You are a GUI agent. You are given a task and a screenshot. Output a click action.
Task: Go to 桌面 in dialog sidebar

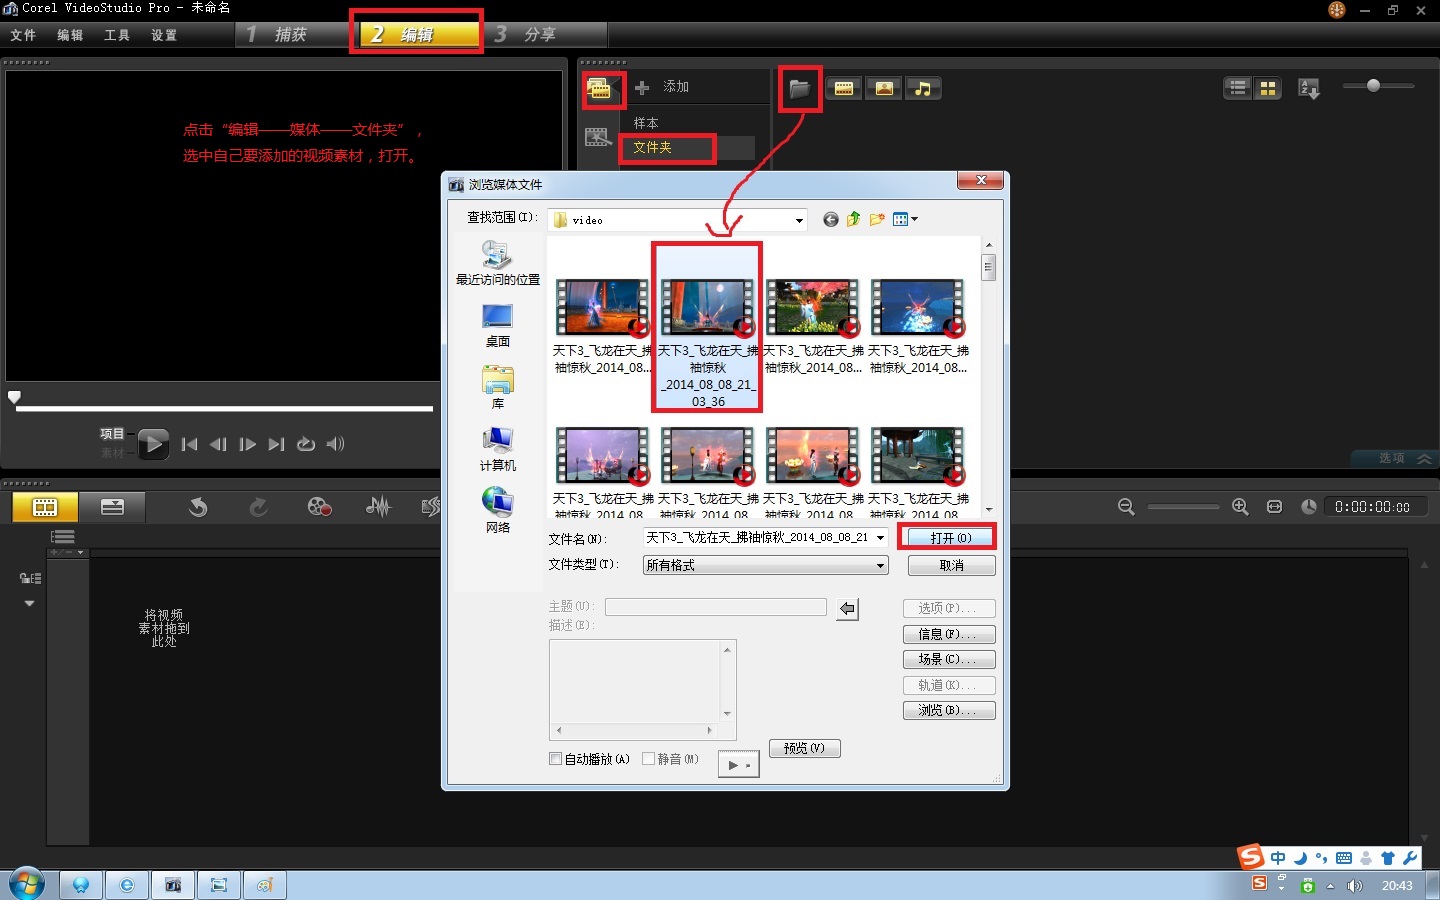coord(497,326)
